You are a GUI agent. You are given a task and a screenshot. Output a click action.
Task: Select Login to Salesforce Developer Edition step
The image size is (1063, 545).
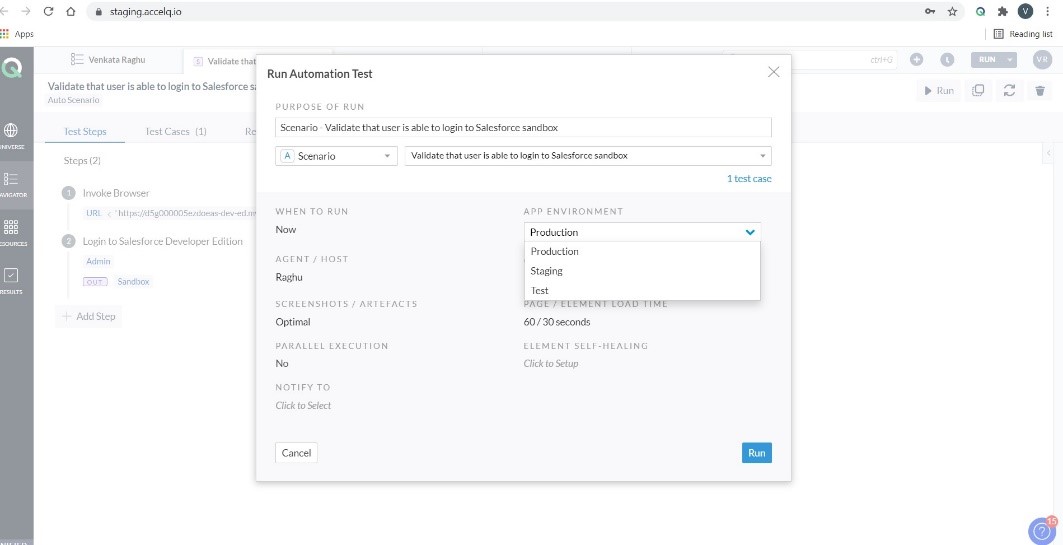[x=163, y=241]
